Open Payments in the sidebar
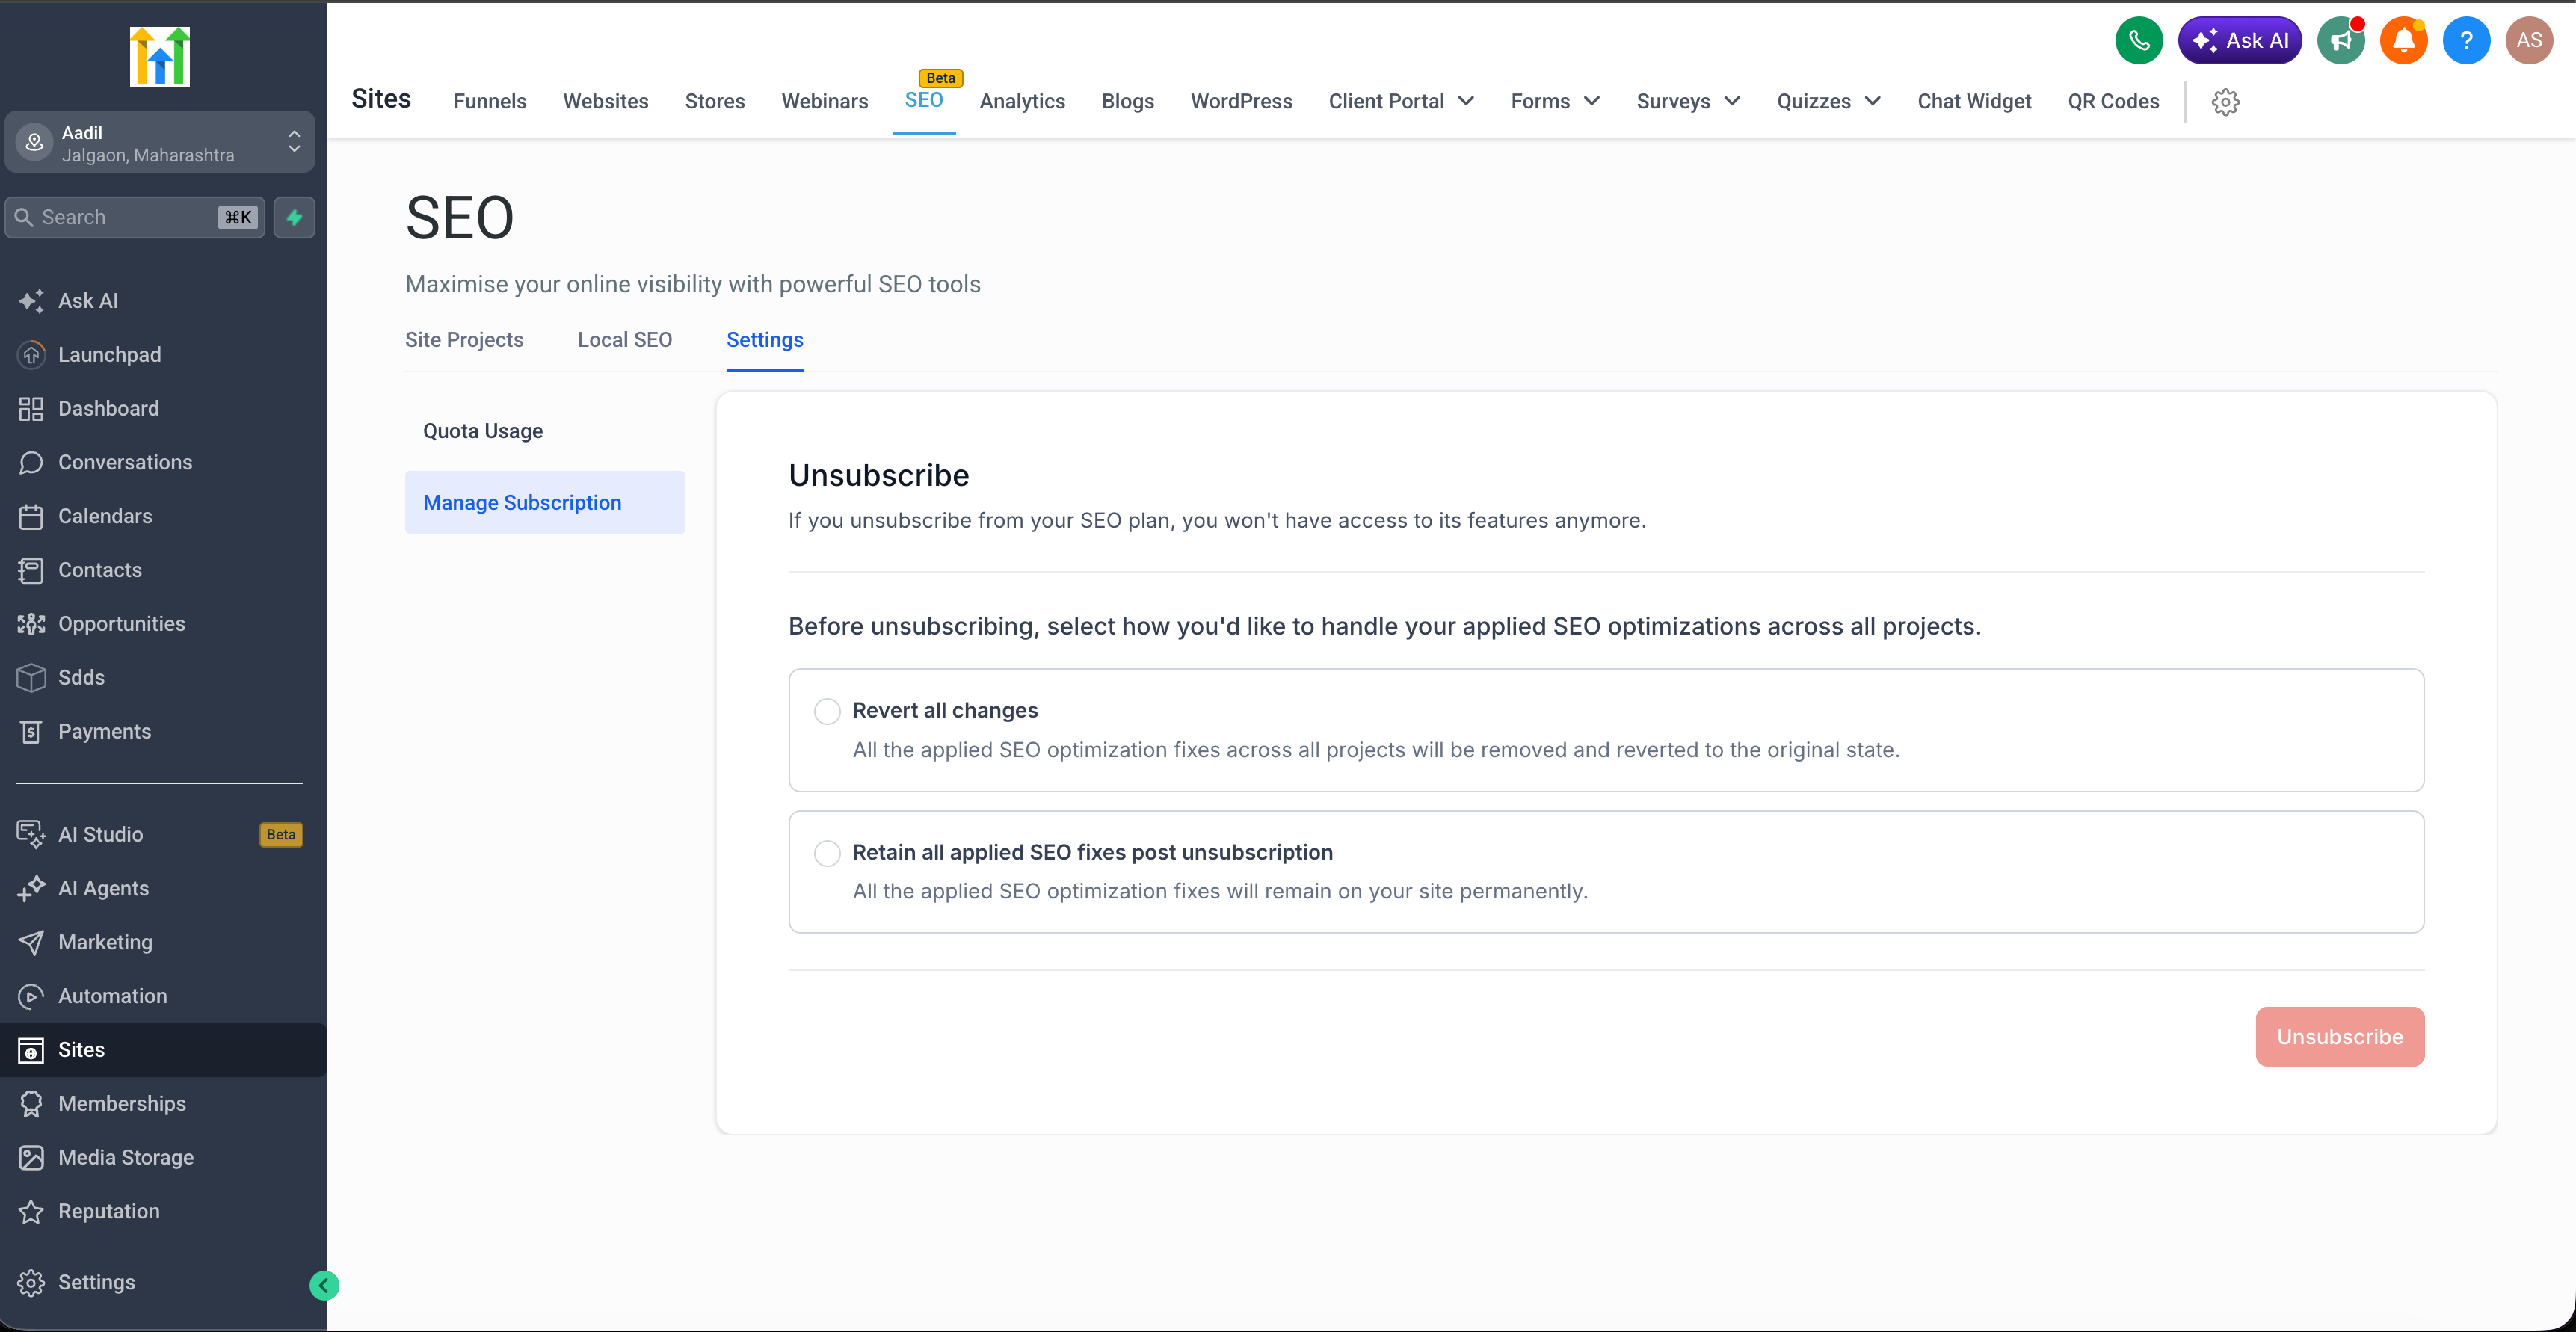This screenshot has width=2576, height=1332. click(x=163, y=732)
